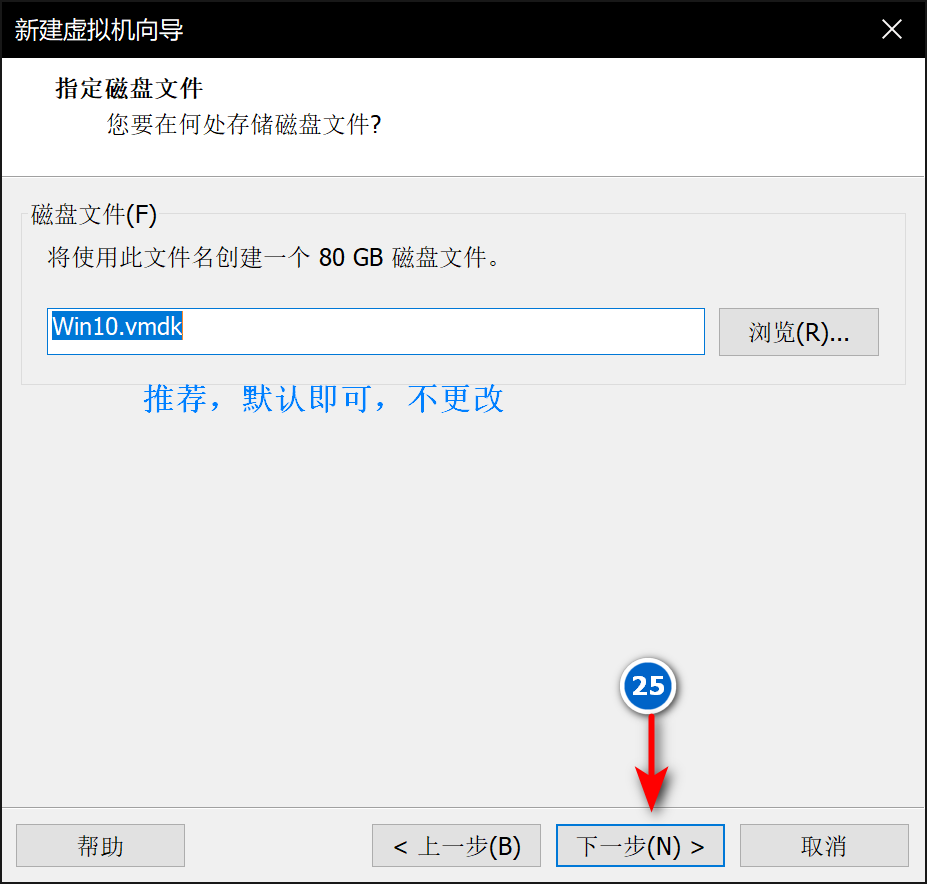Image resolution: width=927 pixels, height=884 pixels.
Task: Click the highlighted Win10.vmdk text
Action: click(x=116, y=327)
